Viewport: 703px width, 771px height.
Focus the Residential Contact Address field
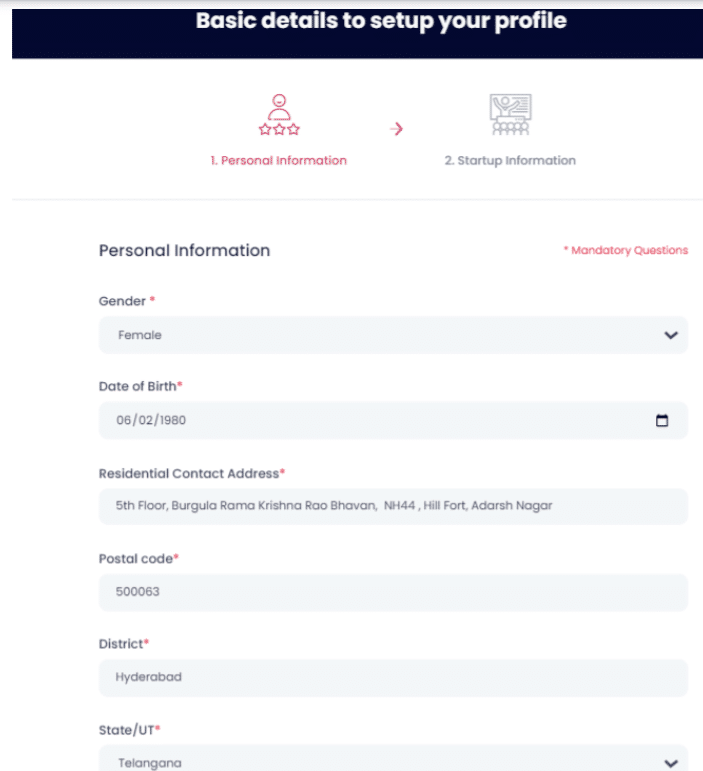tap(393, 506)
